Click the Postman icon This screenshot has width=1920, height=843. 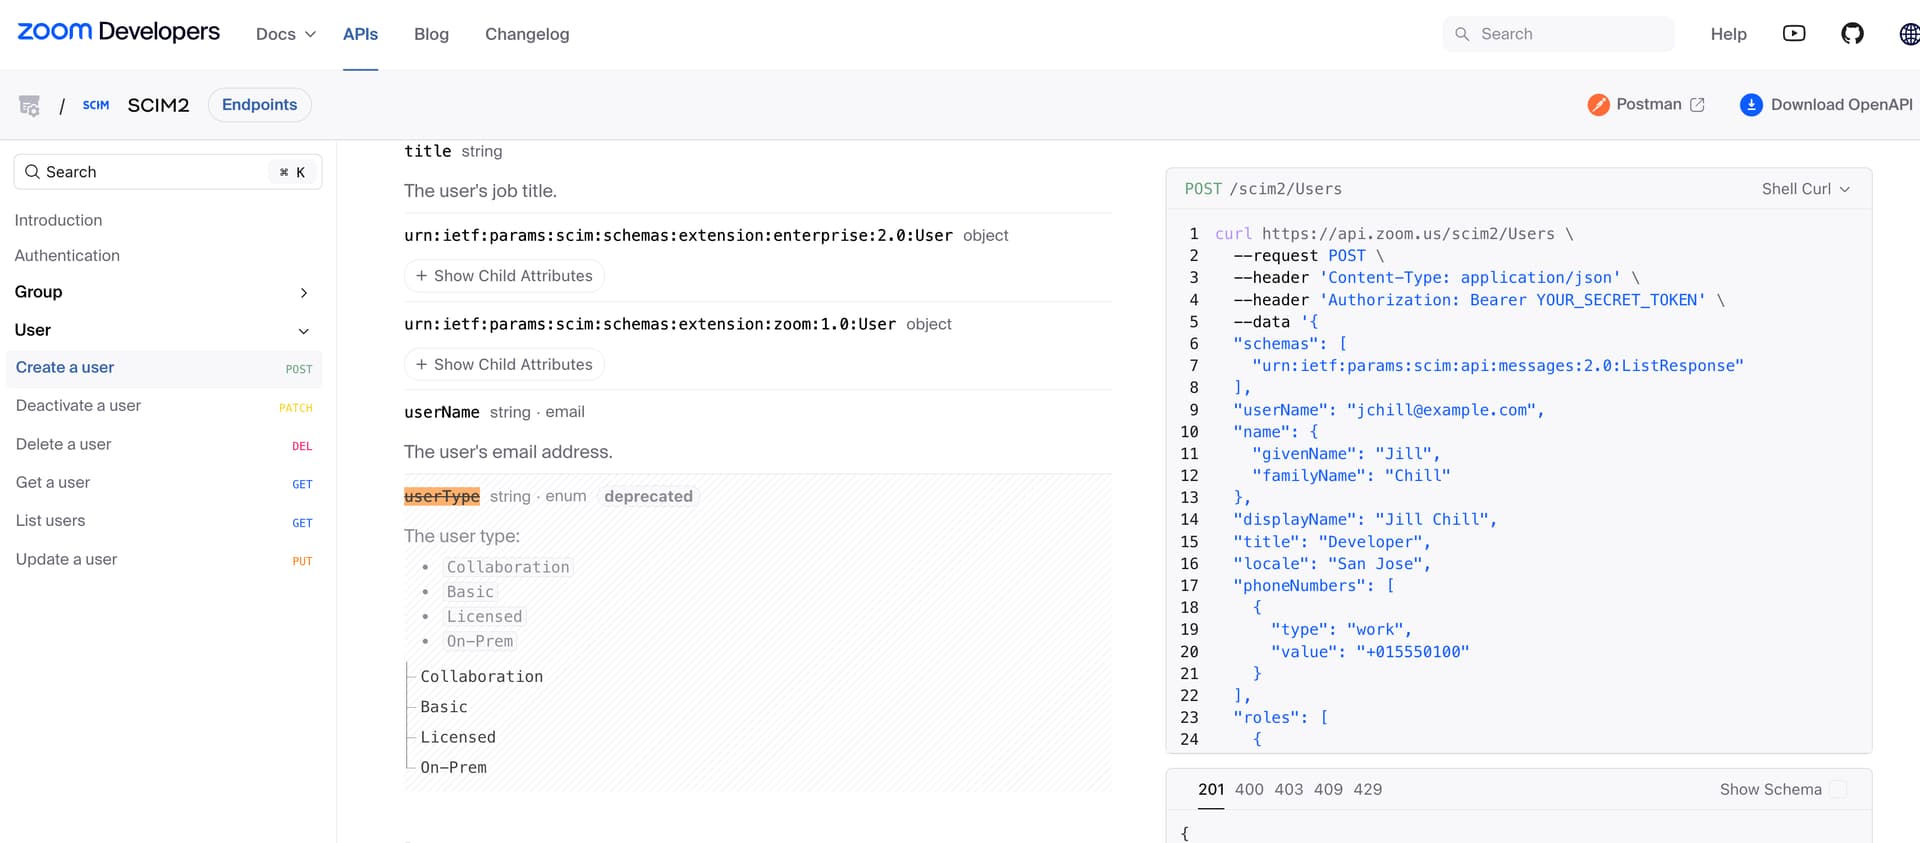pyautogui.click(x=1598, y=105)
